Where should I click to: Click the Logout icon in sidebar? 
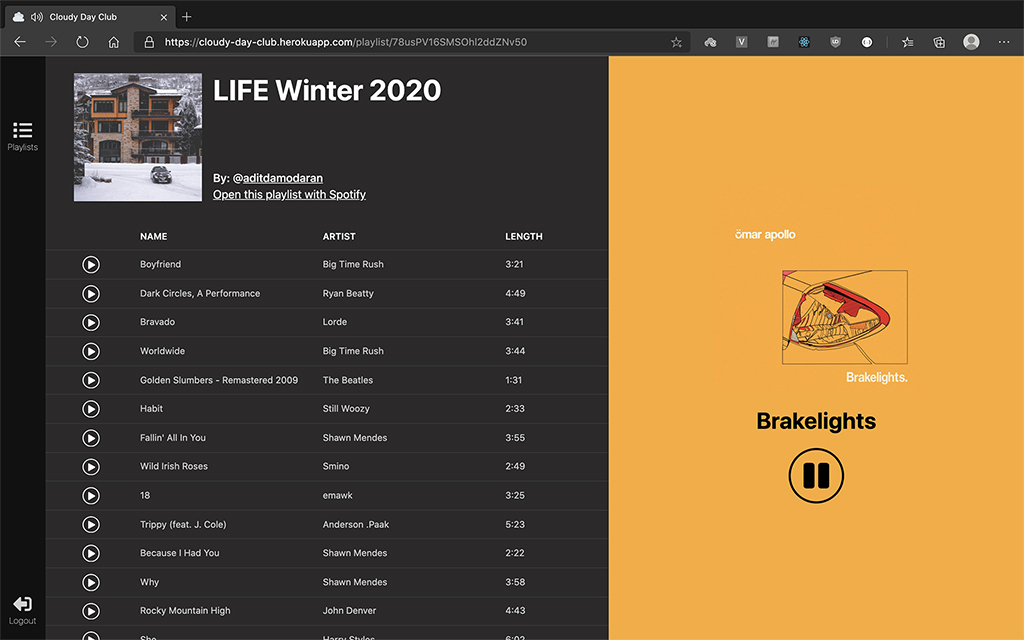(x=22, y=610)
